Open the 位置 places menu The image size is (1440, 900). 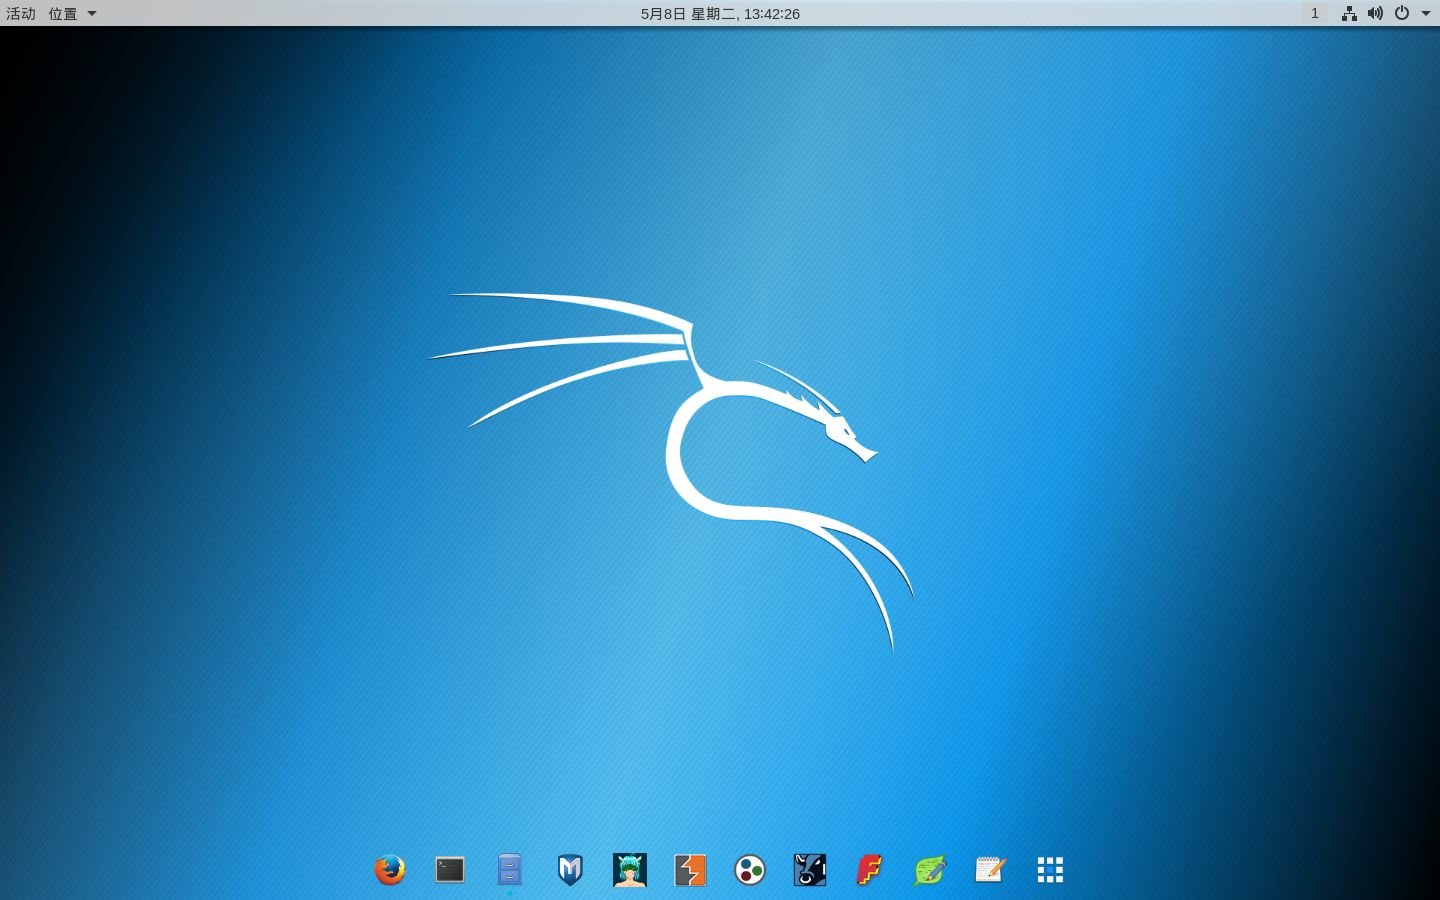click(x=72, y=13)
